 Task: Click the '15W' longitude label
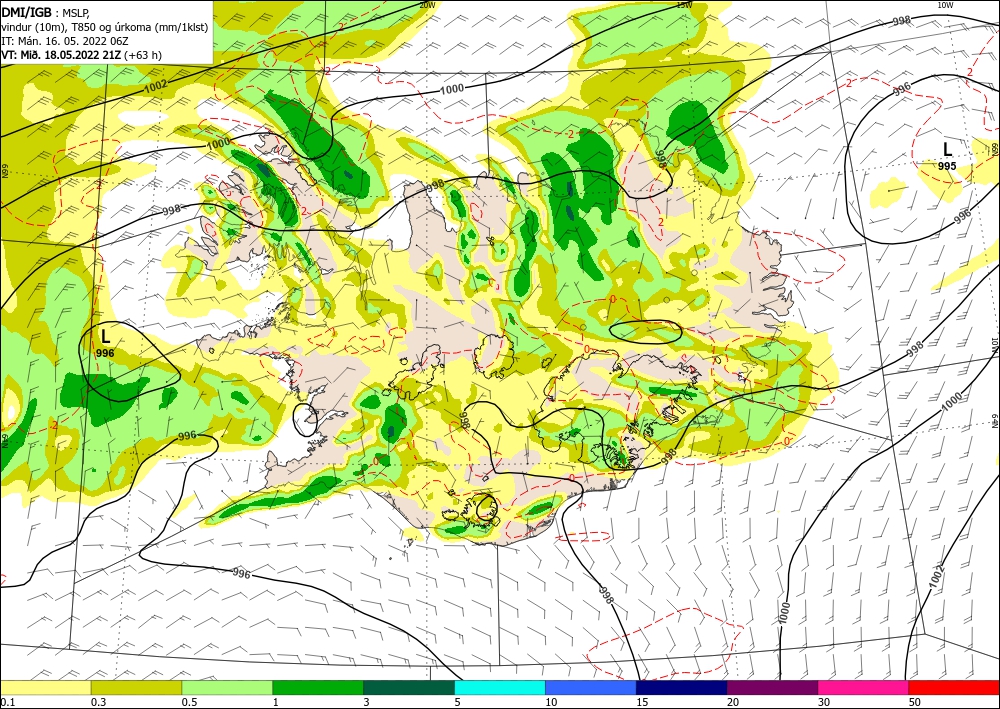684,5
